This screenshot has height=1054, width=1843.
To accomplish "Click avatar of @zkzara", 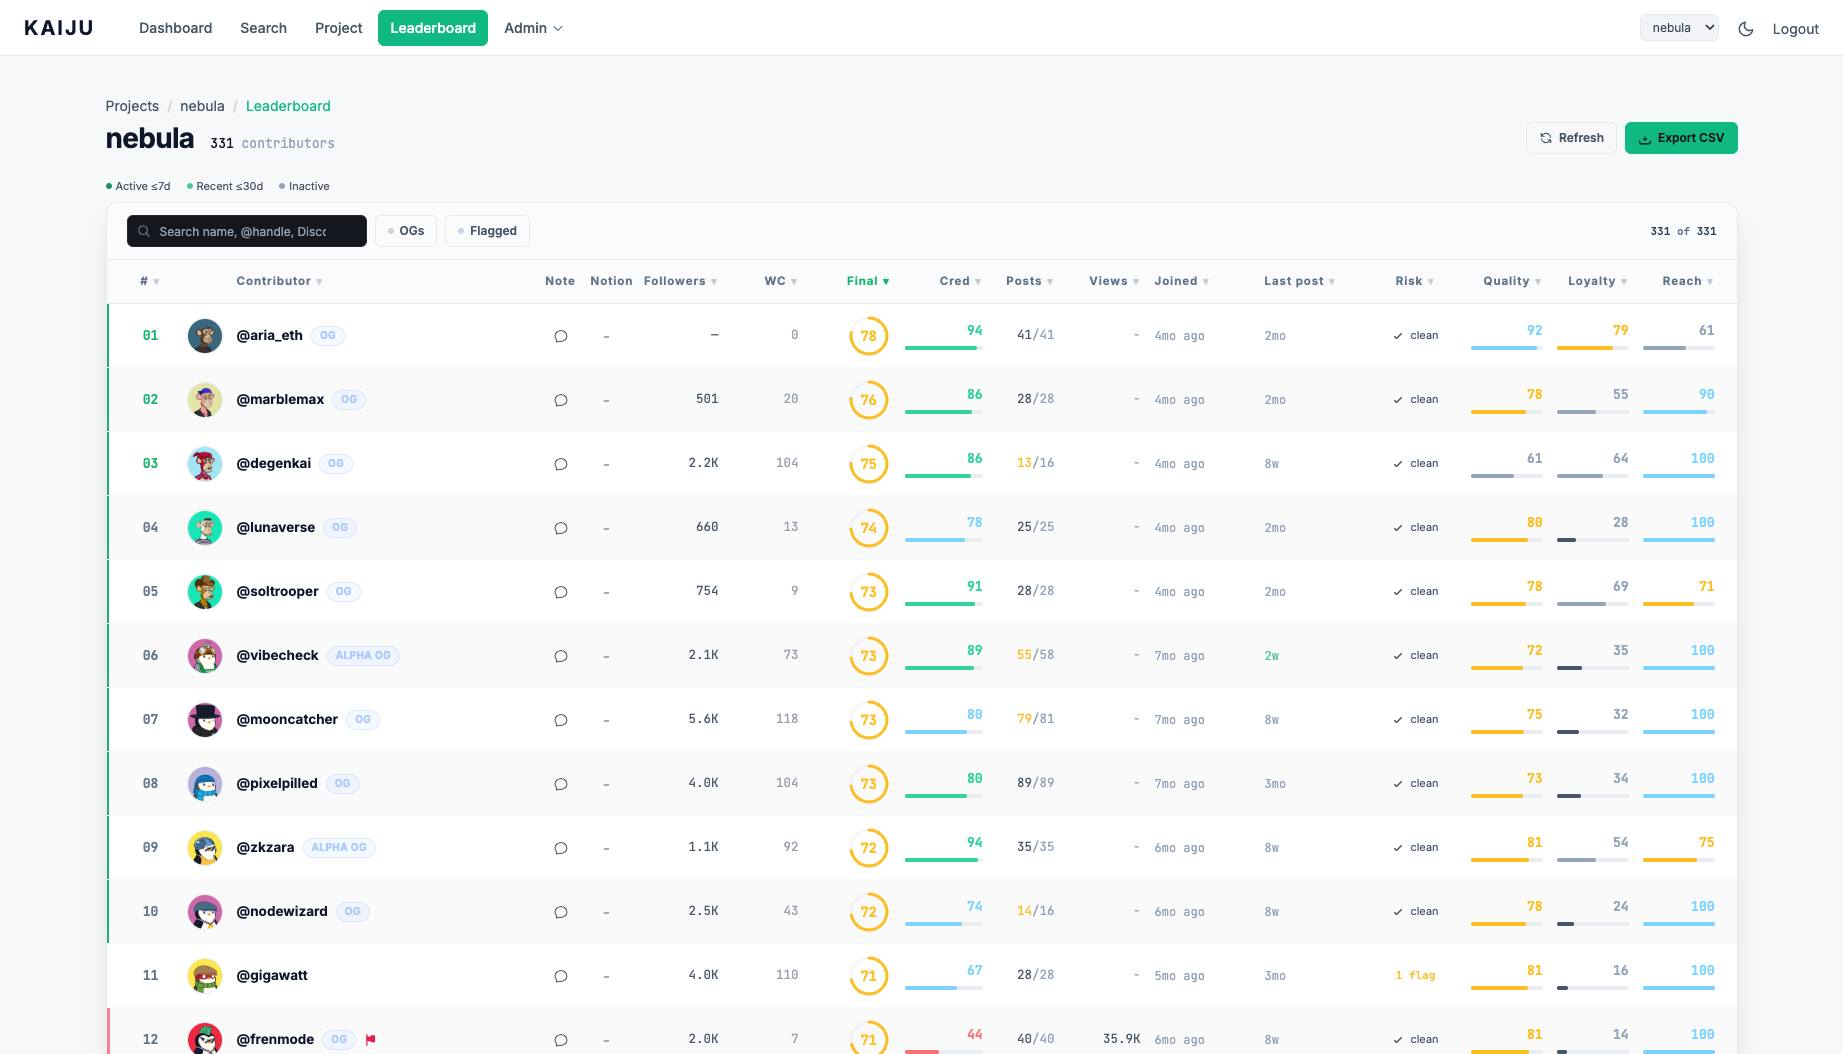I will 205,848.
